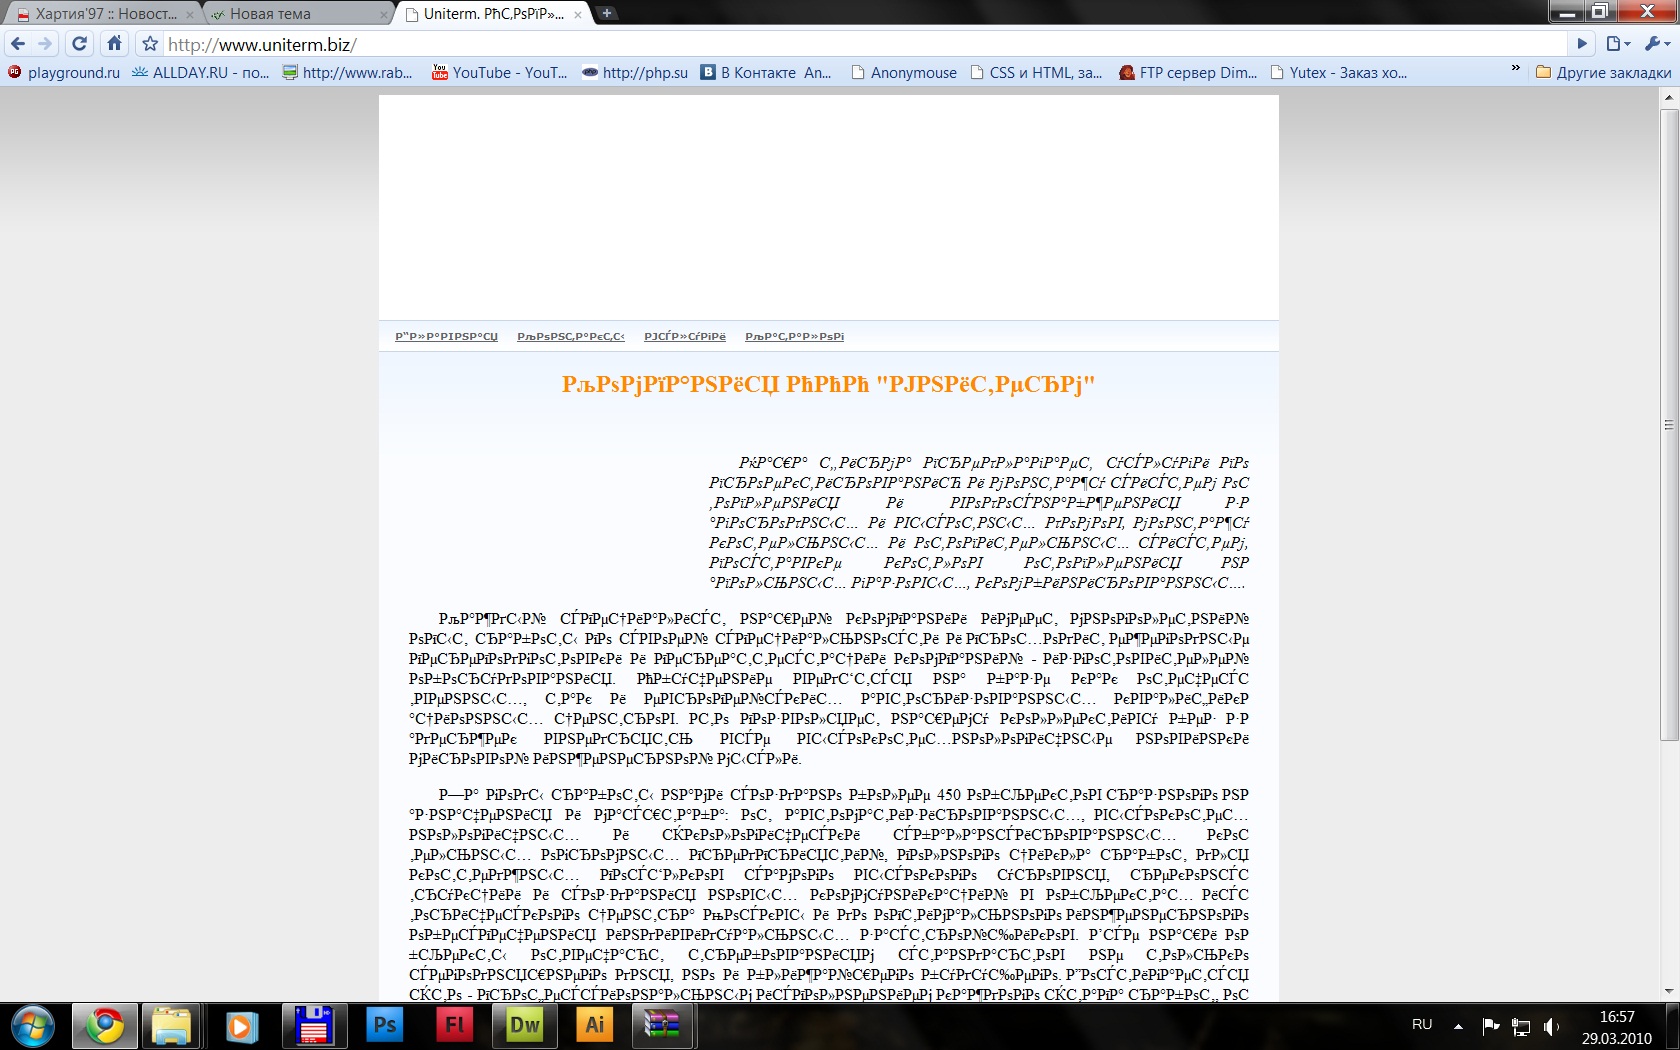The height and width of the screenshot is (1050, 1680).
Task: Open Windows Explorer from the taskbar
Action: pyautogui.click(x=171, y=1026)
